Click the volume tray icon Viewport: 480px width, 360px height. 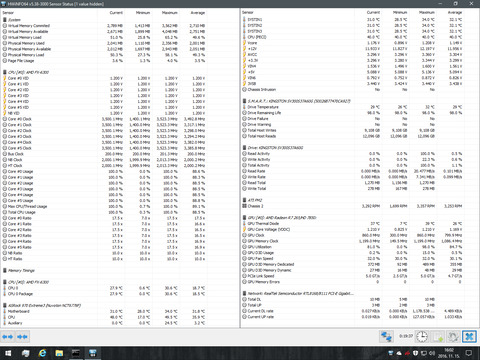tap(432, 353)
